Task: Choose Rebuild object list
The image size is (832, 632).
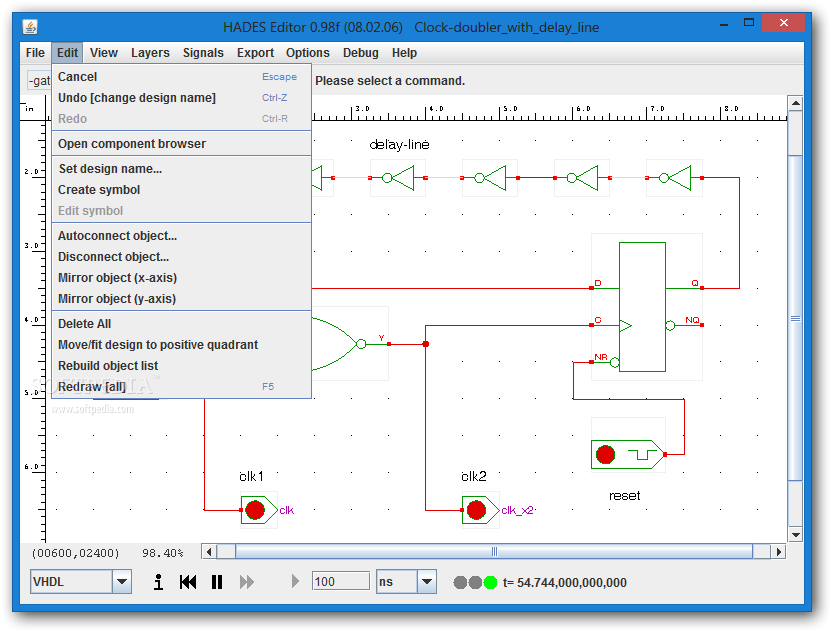Action: click(x=181, y=366)
